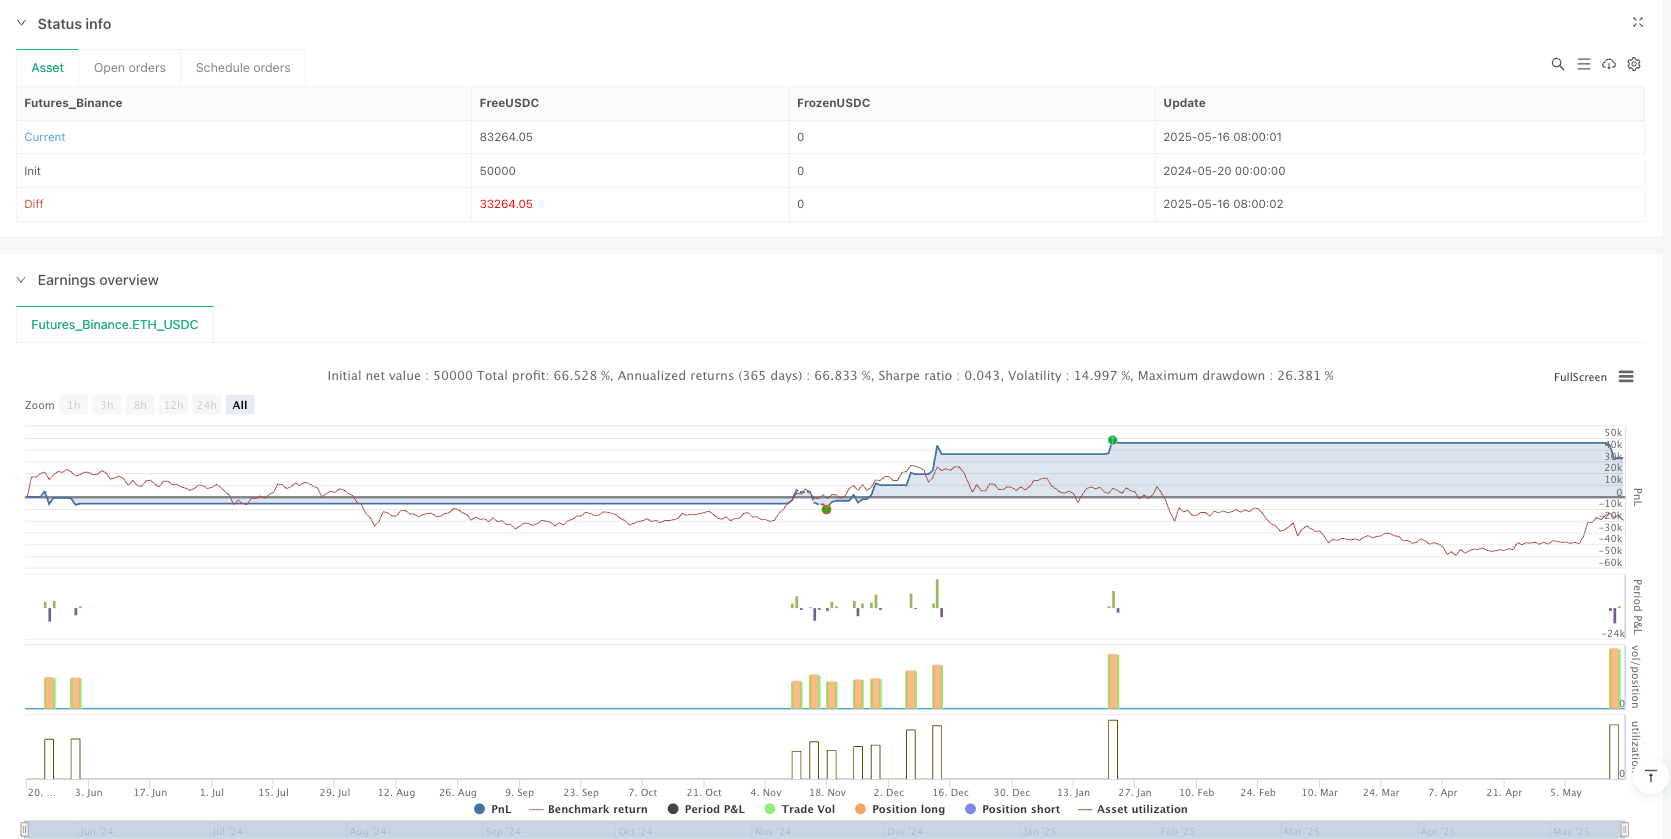Toggle Position long legend item
The height and width of the screenshot is (839, 1671).
tap(899, 809)
